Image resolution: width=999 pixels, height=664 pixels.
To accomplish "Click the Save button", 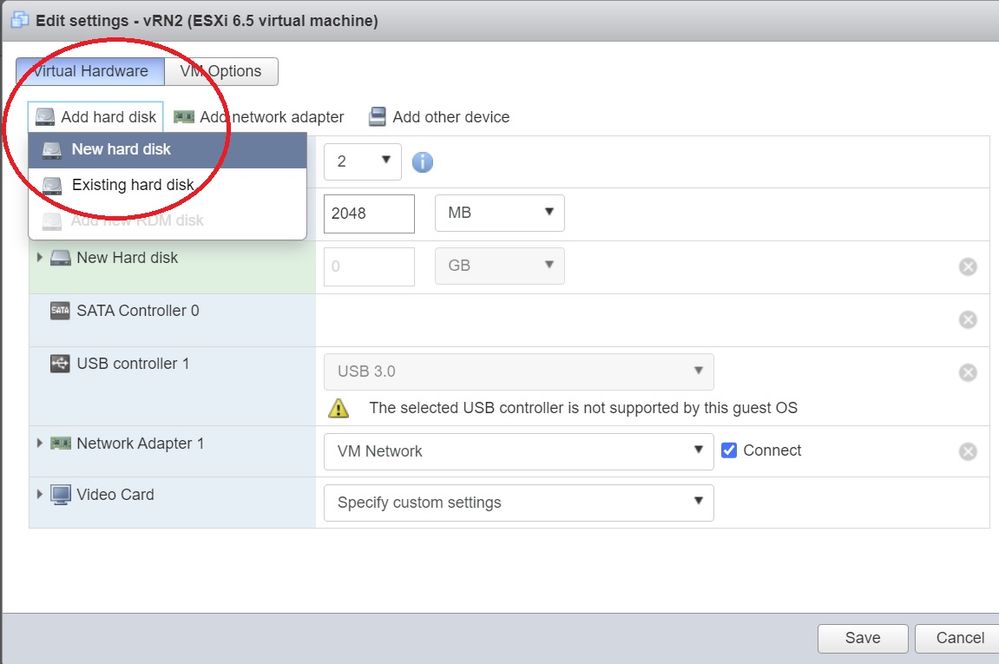I will (x=863, y=638).
